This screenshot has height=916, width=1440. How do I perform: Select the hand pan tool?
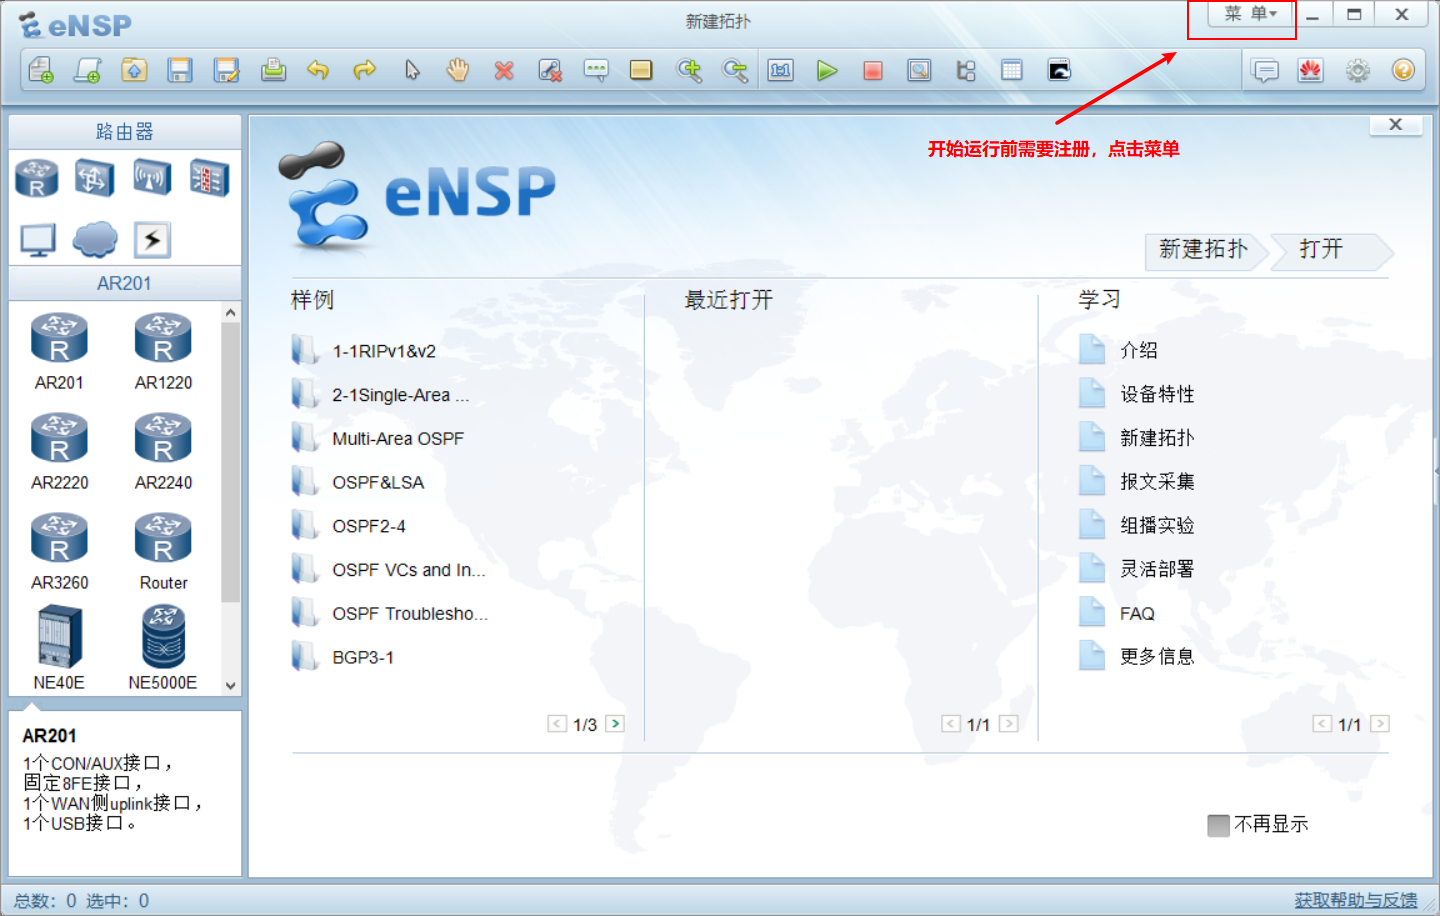[458, 70]
